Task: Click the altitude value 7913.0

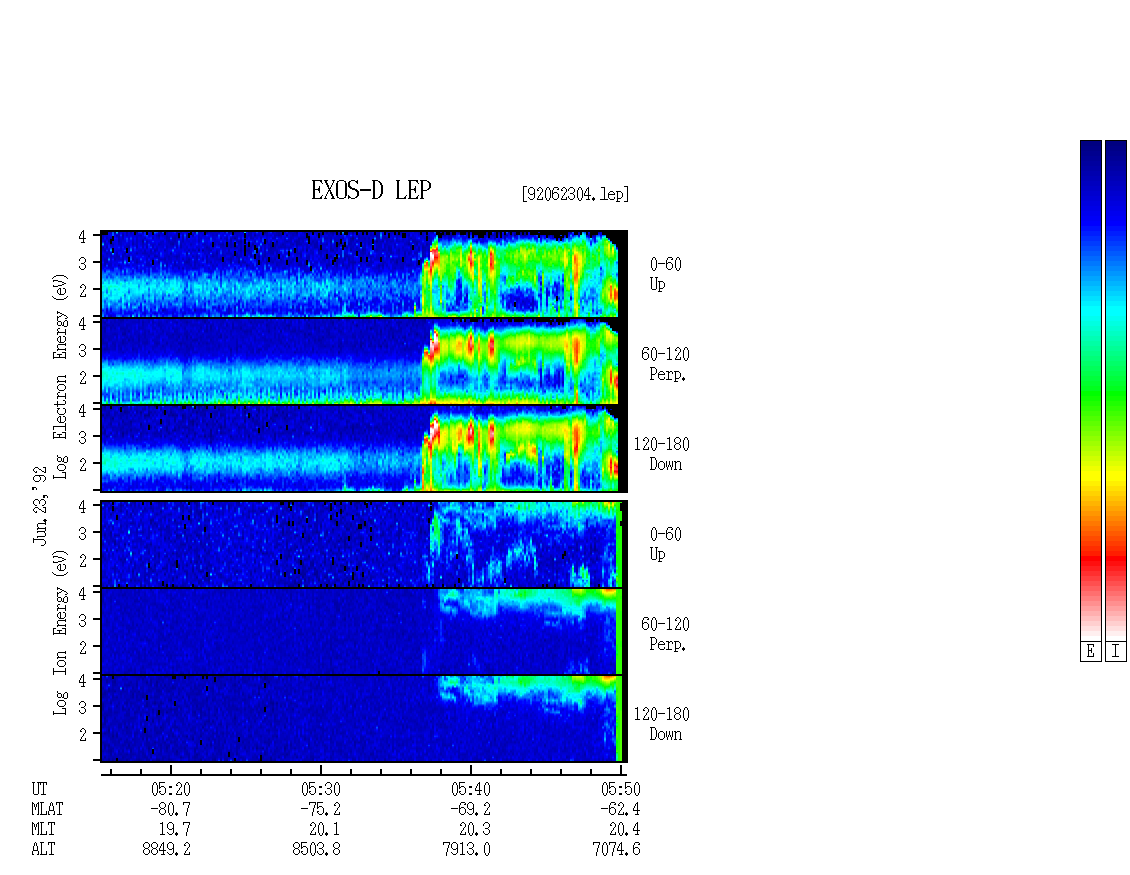Action: click(x=466, y=850)
